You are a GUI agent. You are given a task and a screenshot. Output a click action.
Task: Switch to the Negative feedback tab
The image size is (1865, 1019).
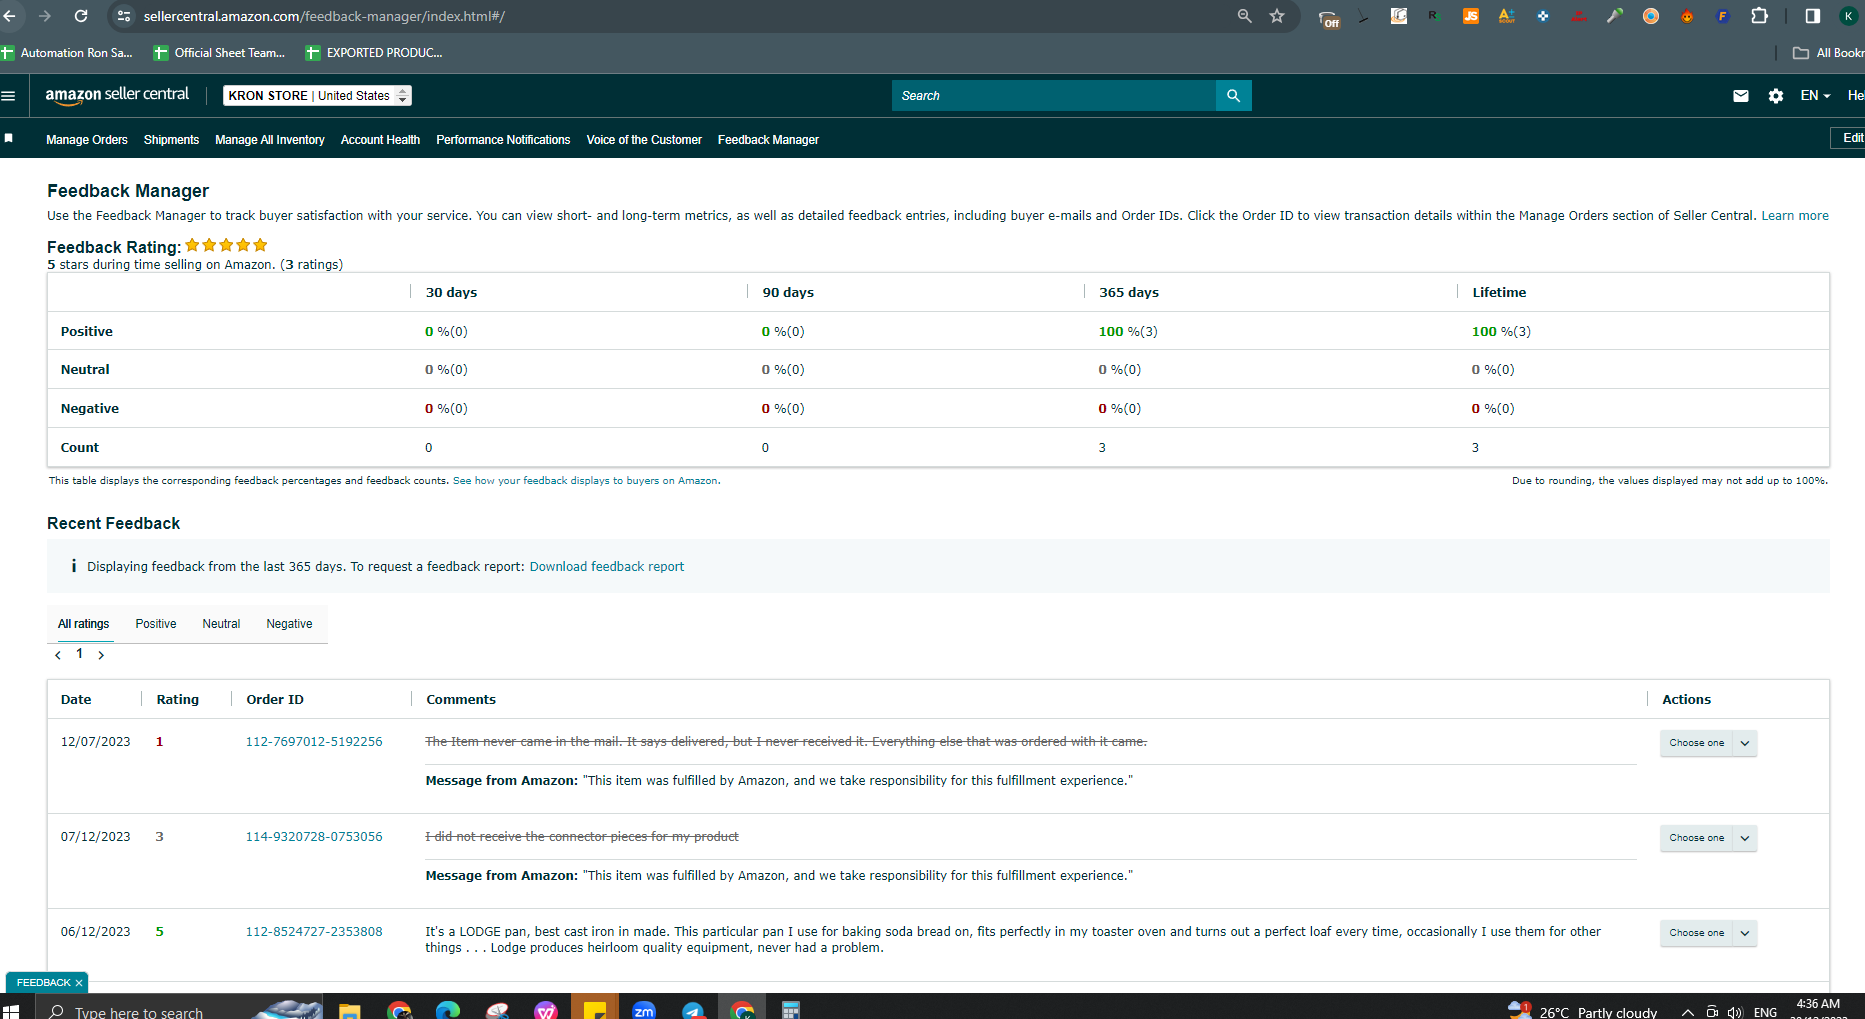289,624
